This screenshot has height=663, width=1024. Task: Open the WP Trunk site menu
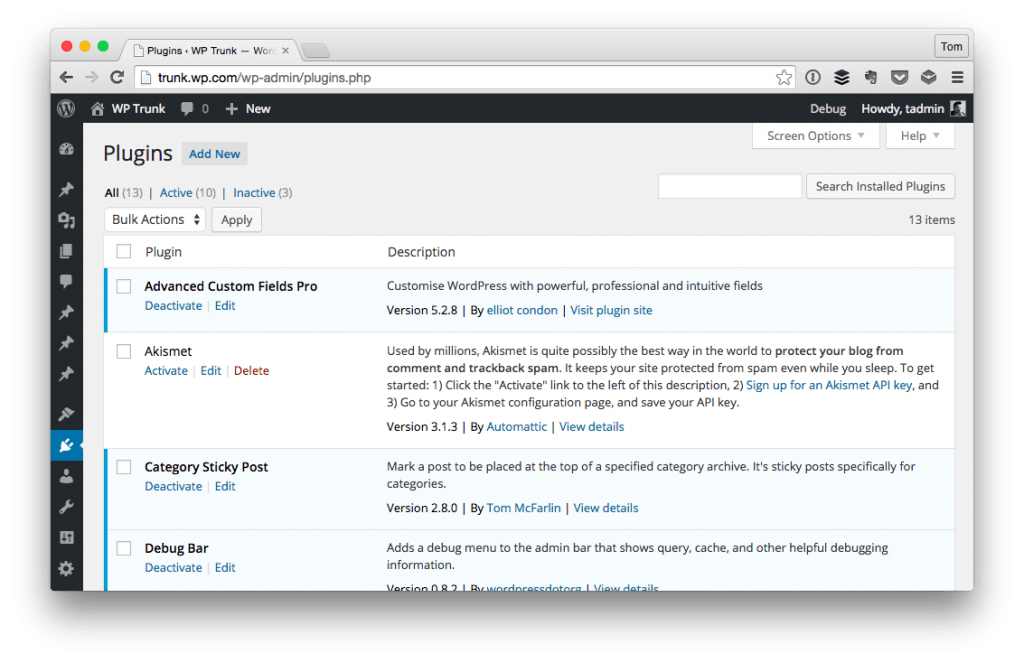(x=129, y=108)
